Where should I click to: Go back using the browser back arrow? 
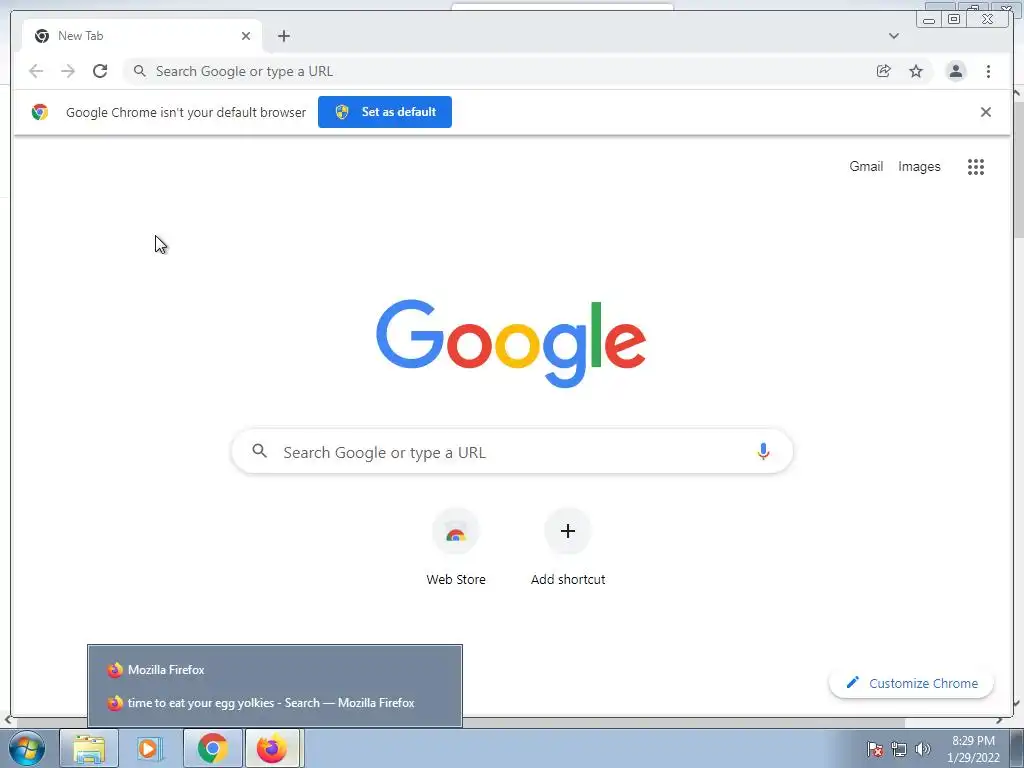[x=36, y=71]
